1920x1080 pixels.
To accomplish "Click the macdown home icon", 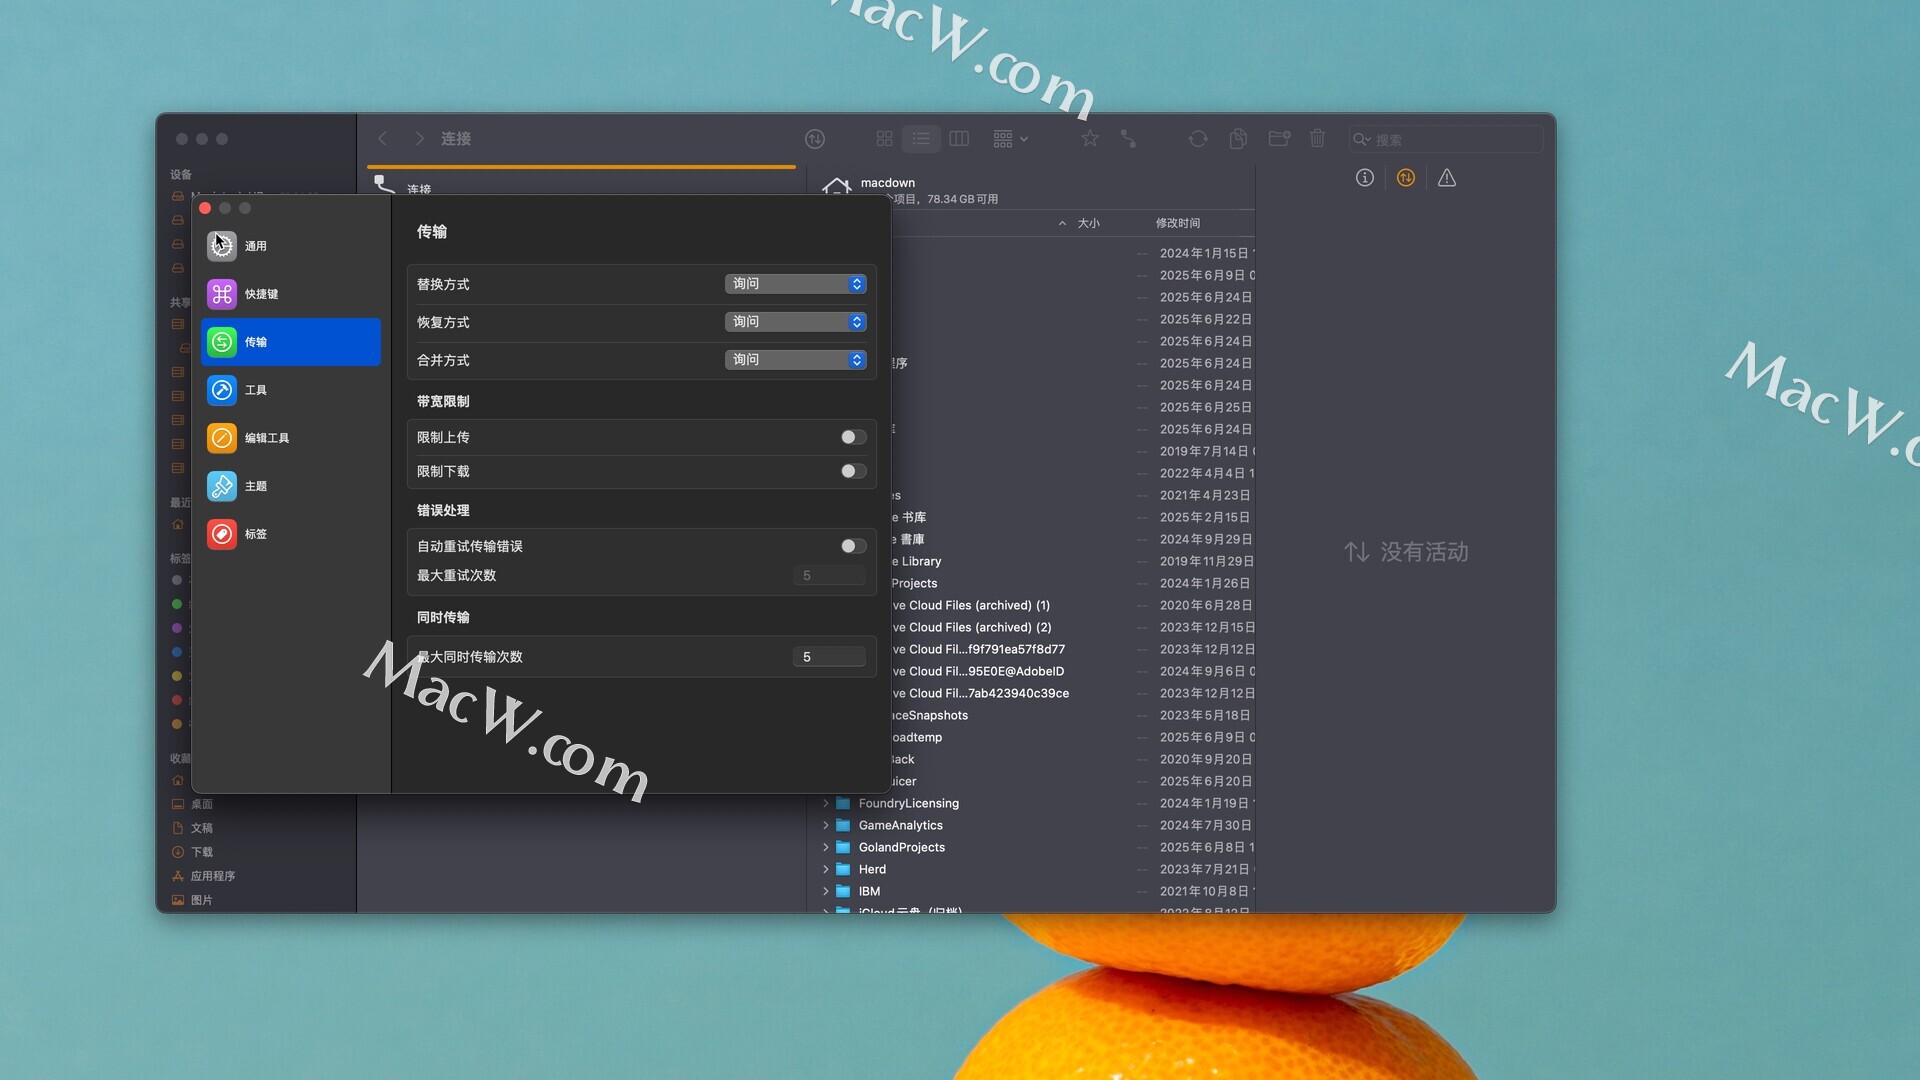I will pyautogui.click(x=836, y=186).
